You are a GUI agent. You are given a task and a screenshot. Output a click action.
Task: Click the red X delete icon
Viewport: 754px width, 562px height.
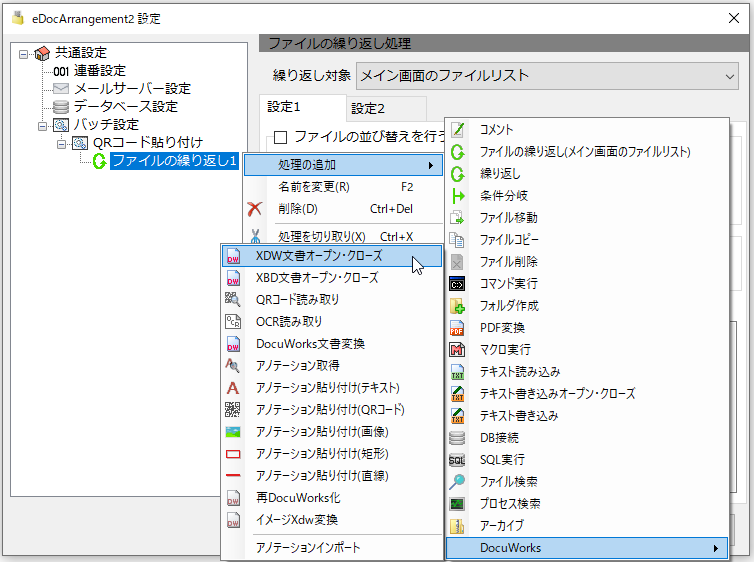[254, 209]
